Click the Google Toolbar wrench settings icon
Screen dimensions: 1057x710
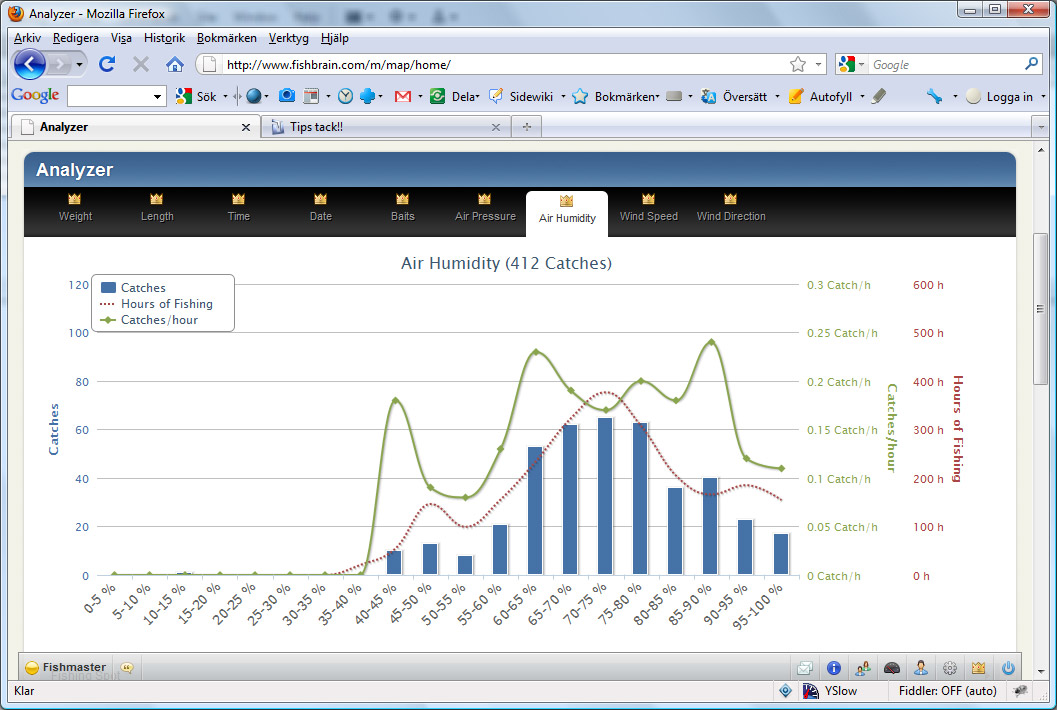pos(934,96)
